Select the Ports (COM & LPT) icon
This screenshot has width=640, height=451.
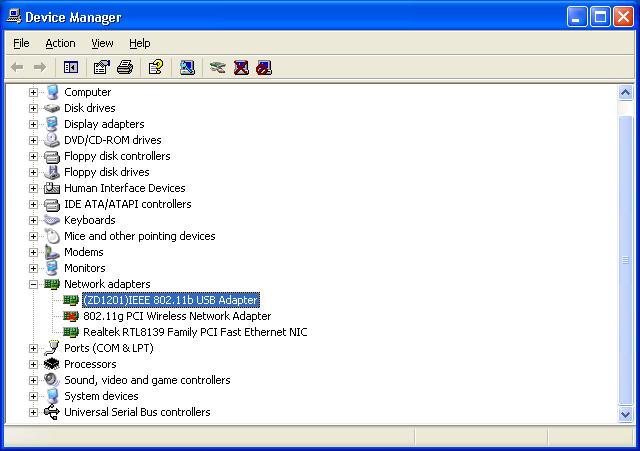click(52, 348)
